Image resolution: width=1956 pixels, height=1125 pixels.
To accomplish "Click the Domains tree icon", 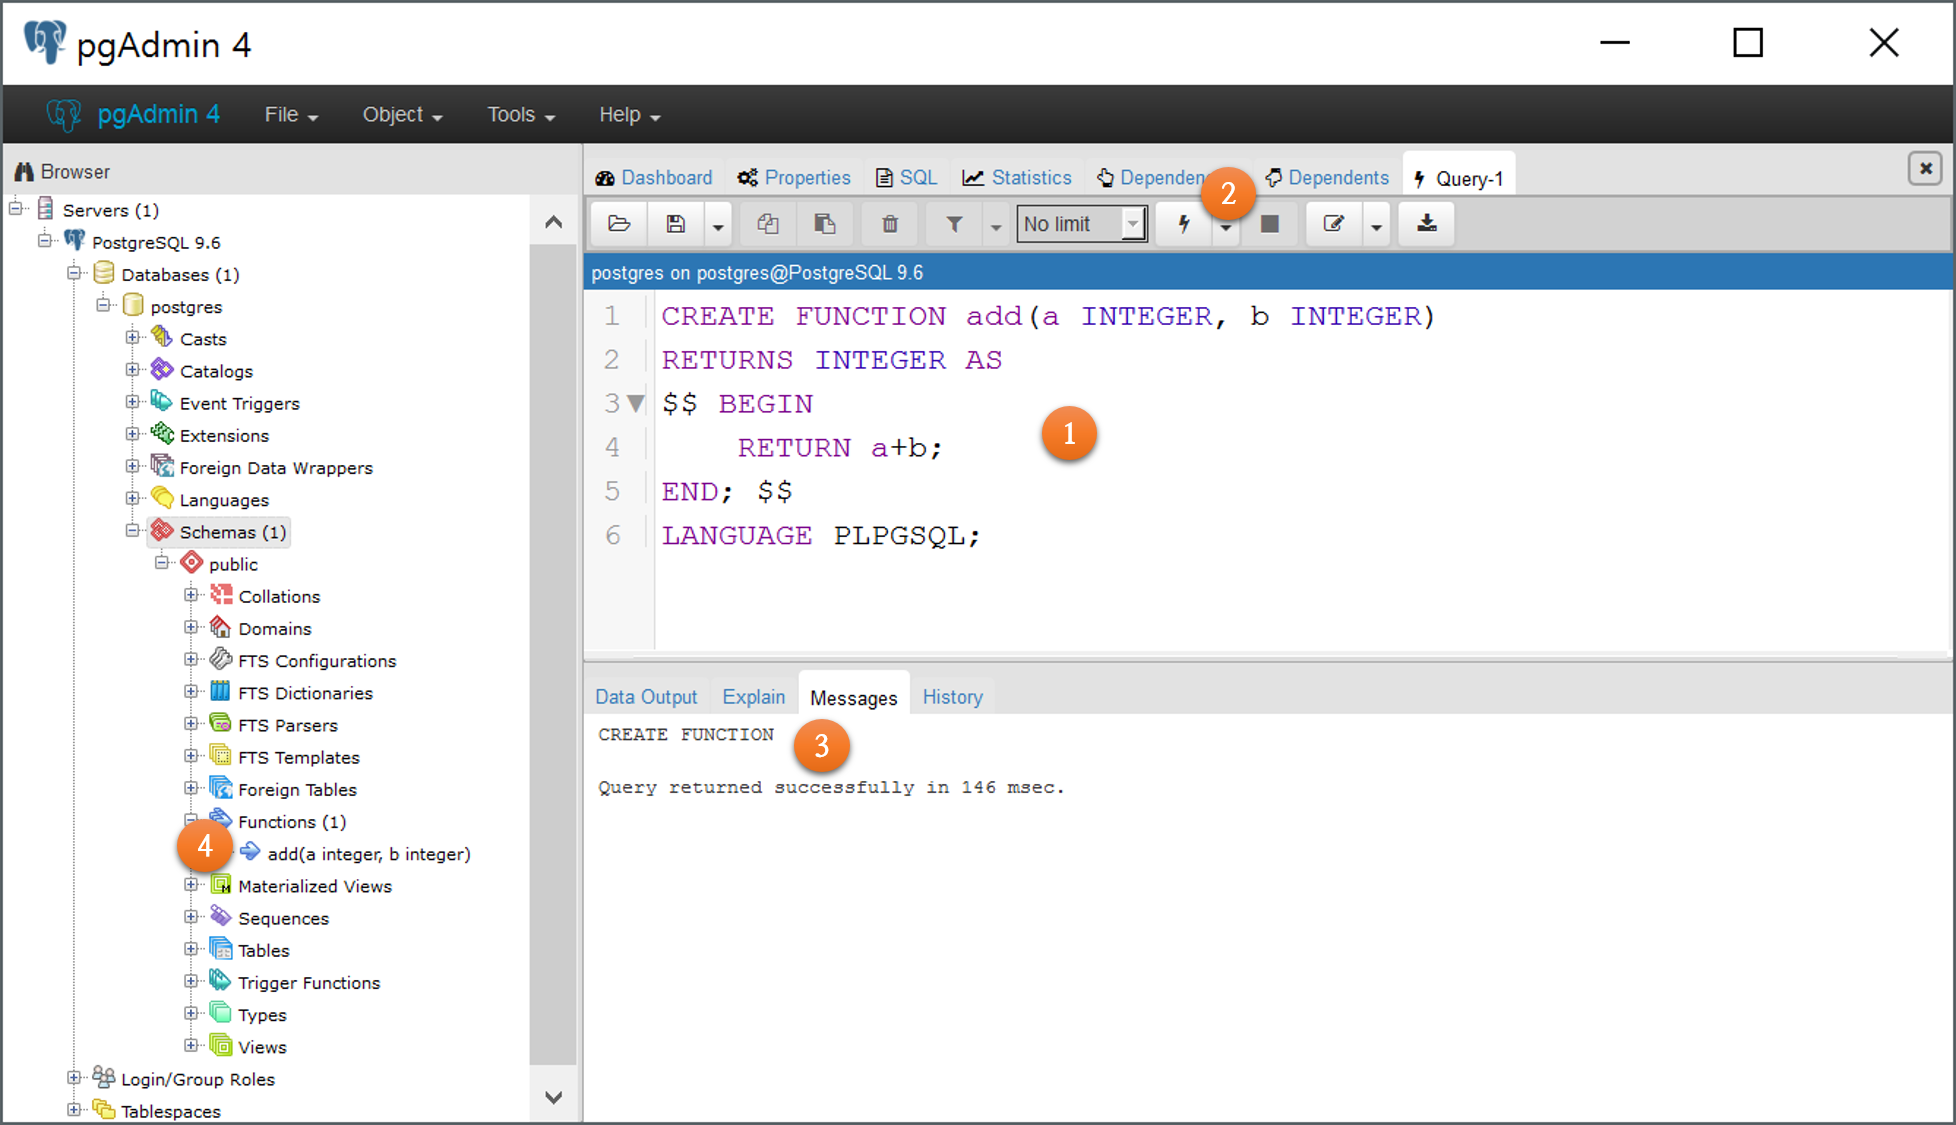I will pos(221,627).
